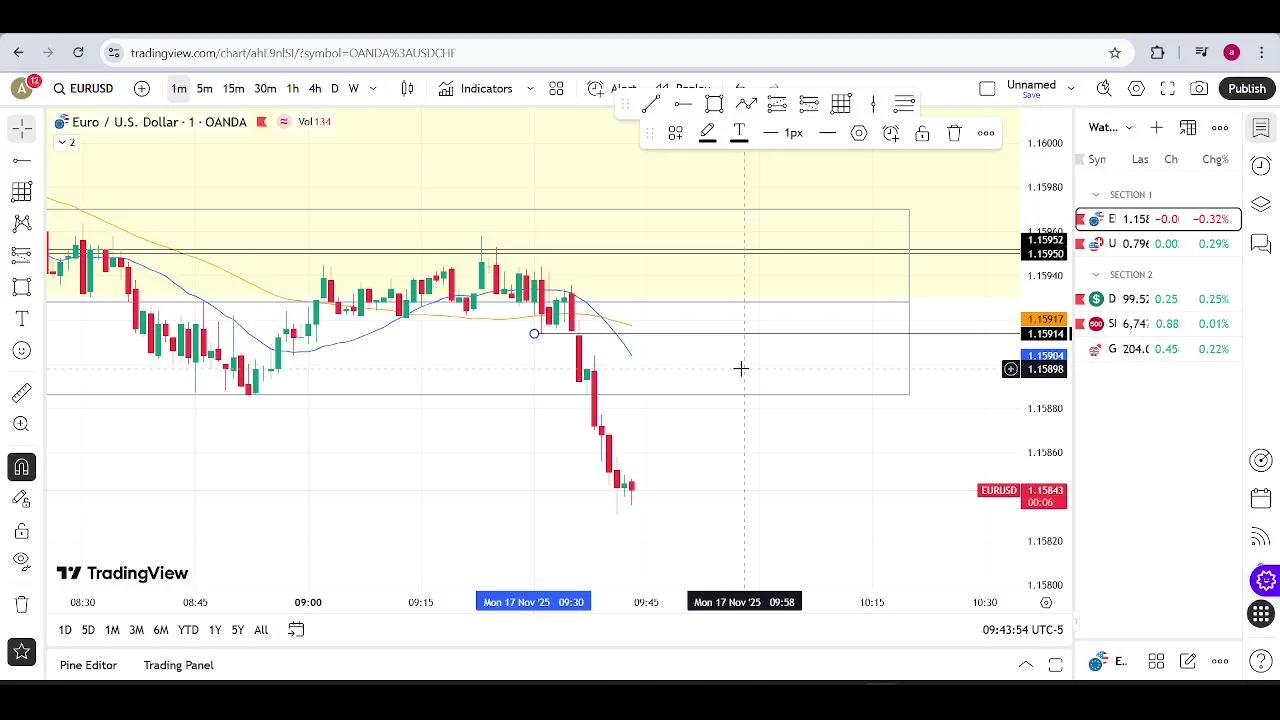Screen dimensions: 1280x720
Task: Open drawing templates in the floating toolbar
Action: pyautogui.click(x=675, y=133)
